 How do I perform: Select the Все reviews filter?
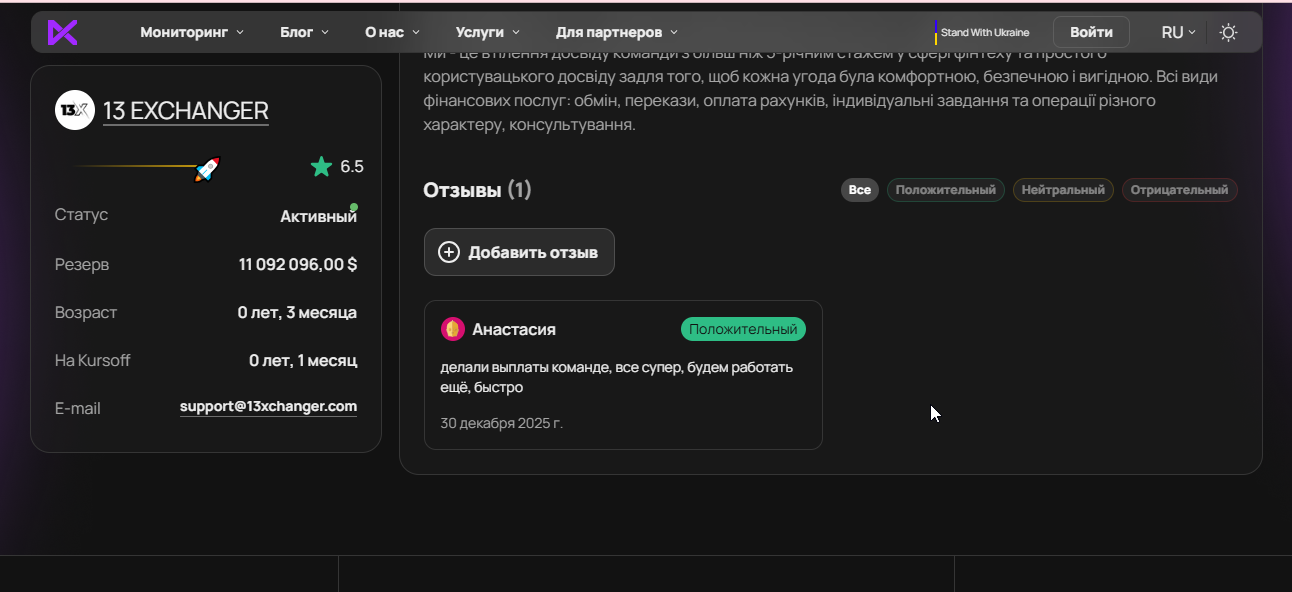pyautogui.click(x=860, y=190)
